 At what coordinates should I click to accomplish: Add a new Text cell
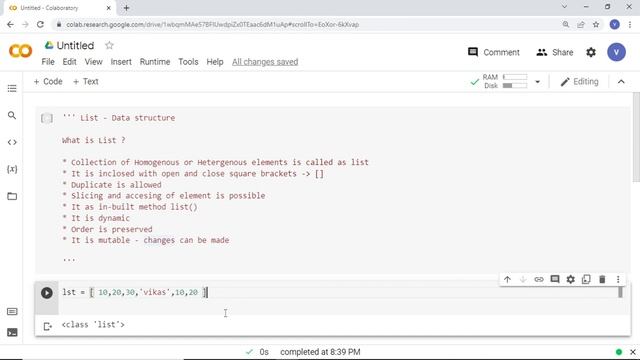click(x=86, y=82)
